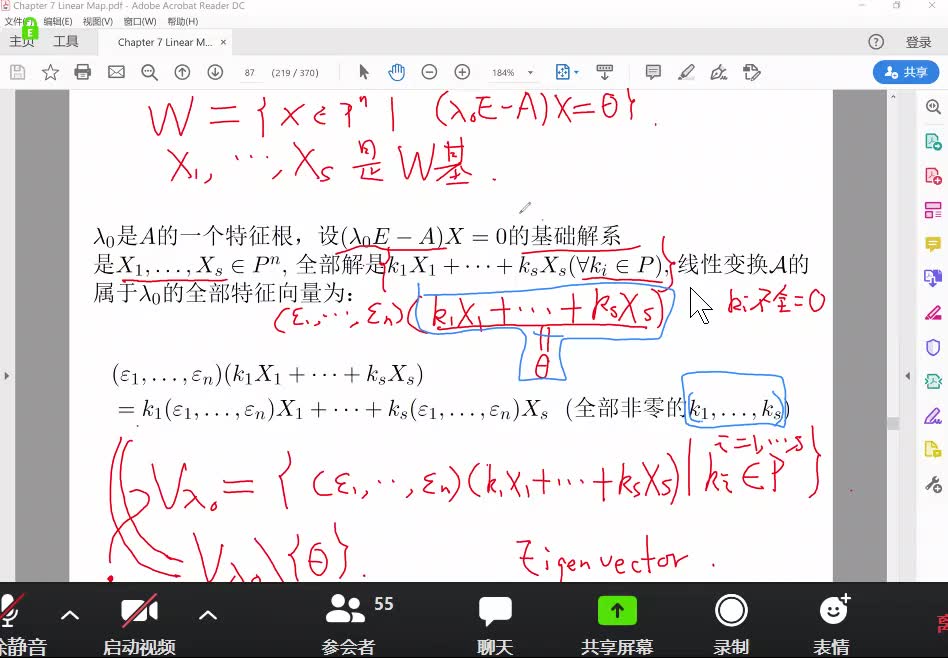The image size is (948, 658).
Task: Open the Add Sticky Note comment tool
Action: tap(651, 71)
